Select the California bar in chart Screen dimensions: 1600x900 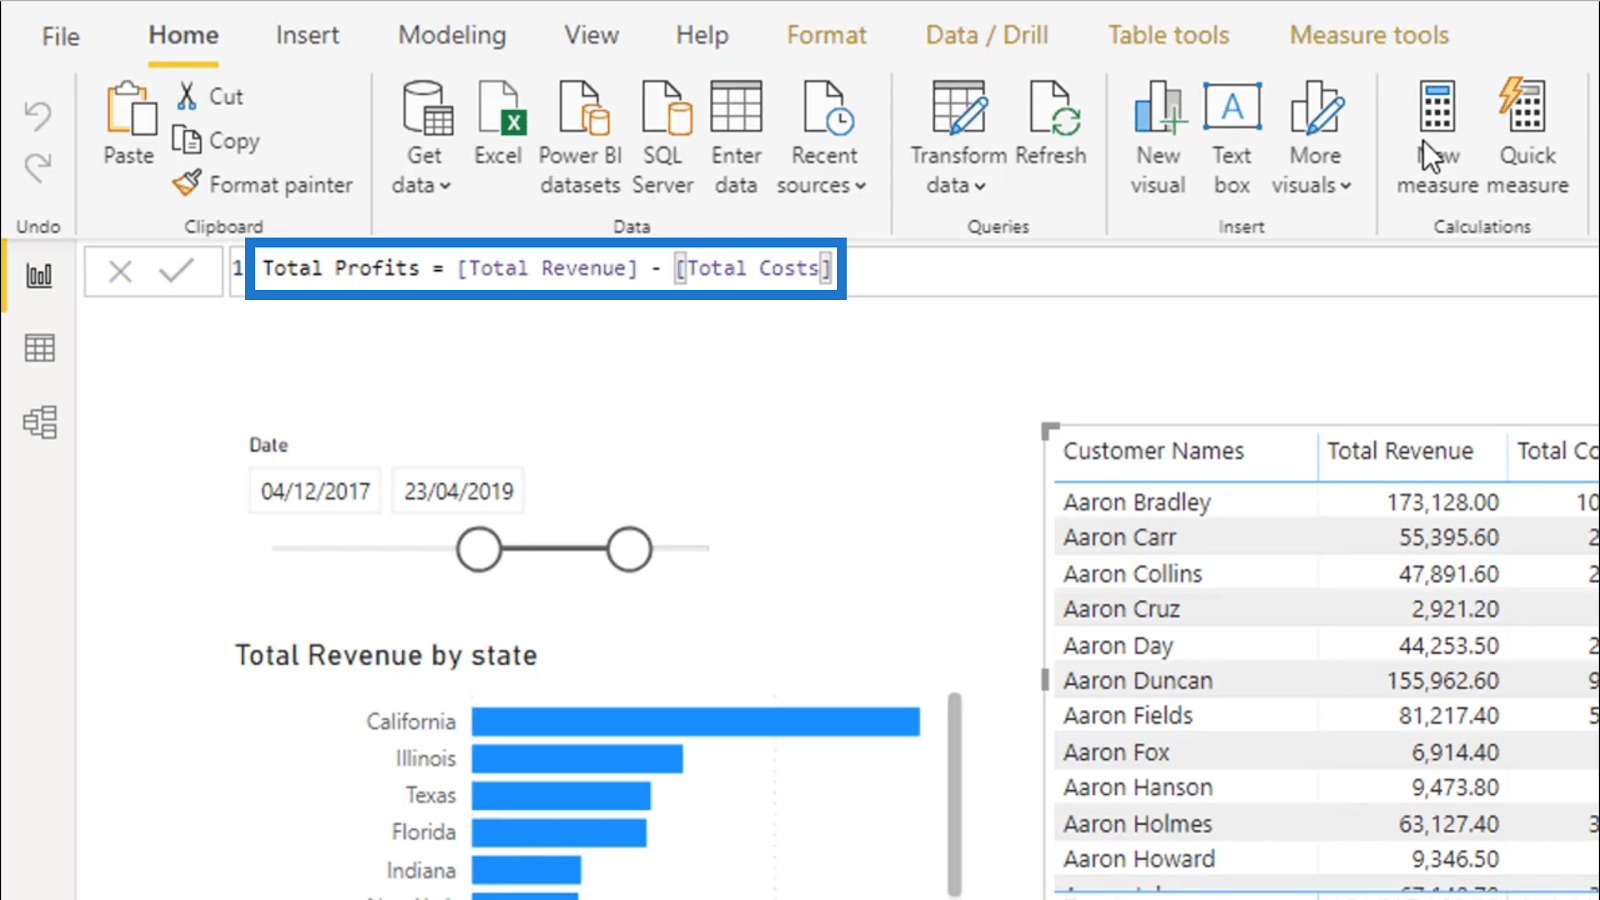695,722
